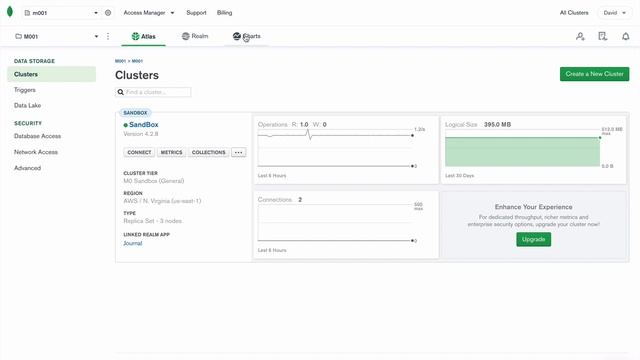Open the cluster ellipsis options menu
Screen dimensions: 640x360
pos(238,152)
